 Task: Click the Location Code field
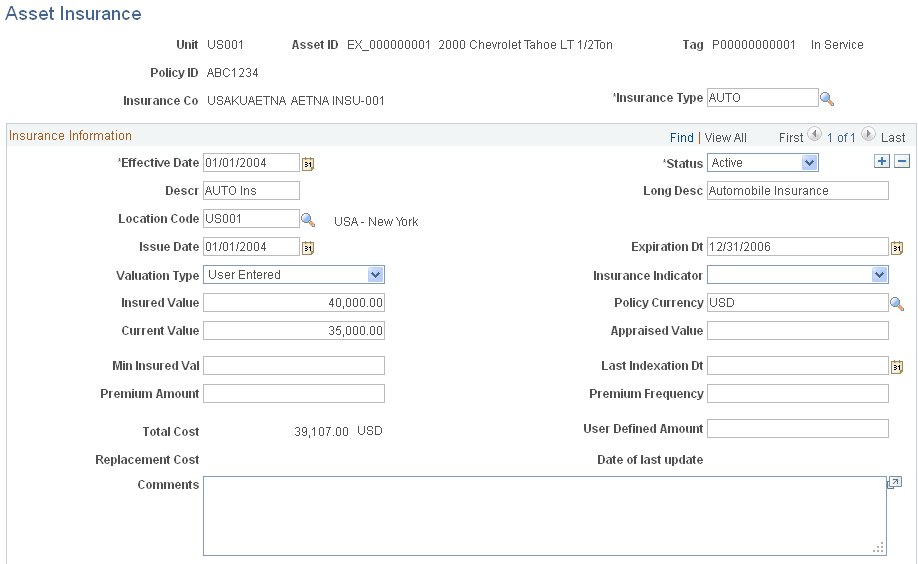(x=251, y=219)
